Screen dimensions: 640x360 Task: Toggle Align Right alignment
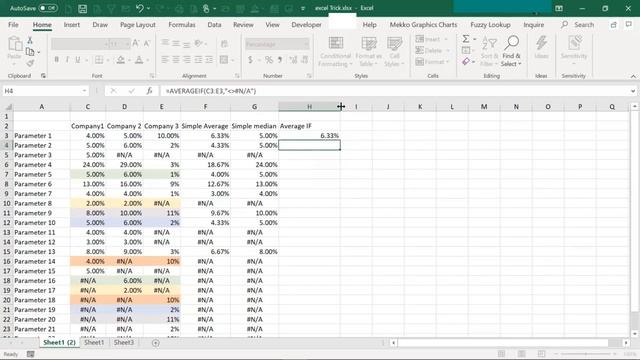pos(187,60)
